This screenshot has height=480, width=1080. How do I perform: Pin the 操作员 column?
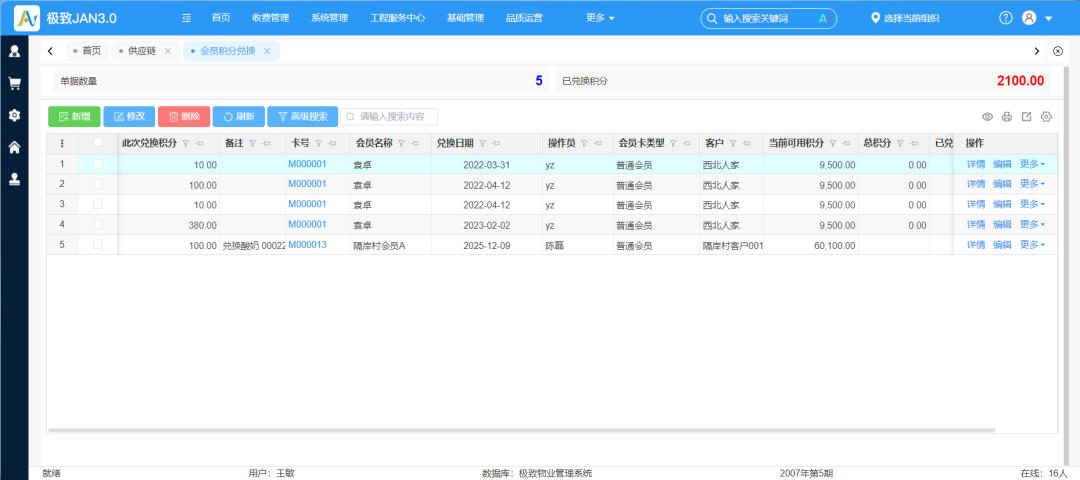click(x=597, y=143)
